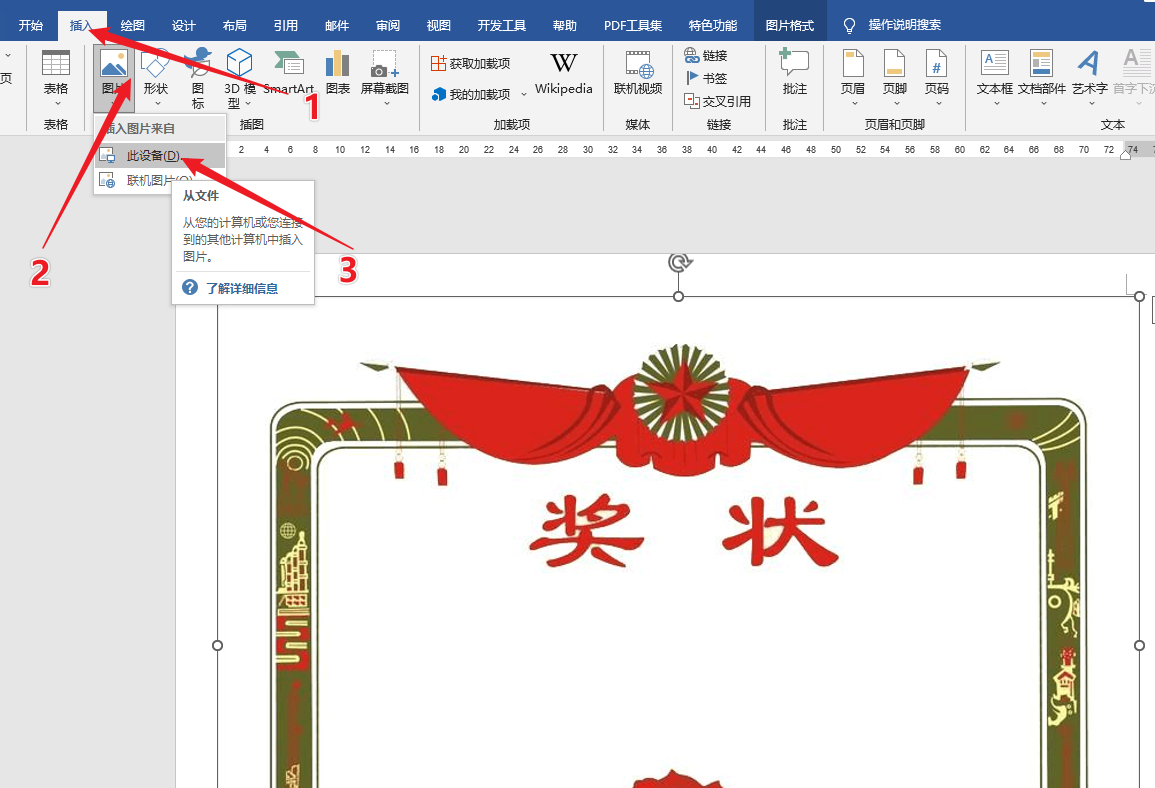This screenshot has width=1155, height=788.
Task: Insert a 书签 bookmark
Action: [706, 78]
